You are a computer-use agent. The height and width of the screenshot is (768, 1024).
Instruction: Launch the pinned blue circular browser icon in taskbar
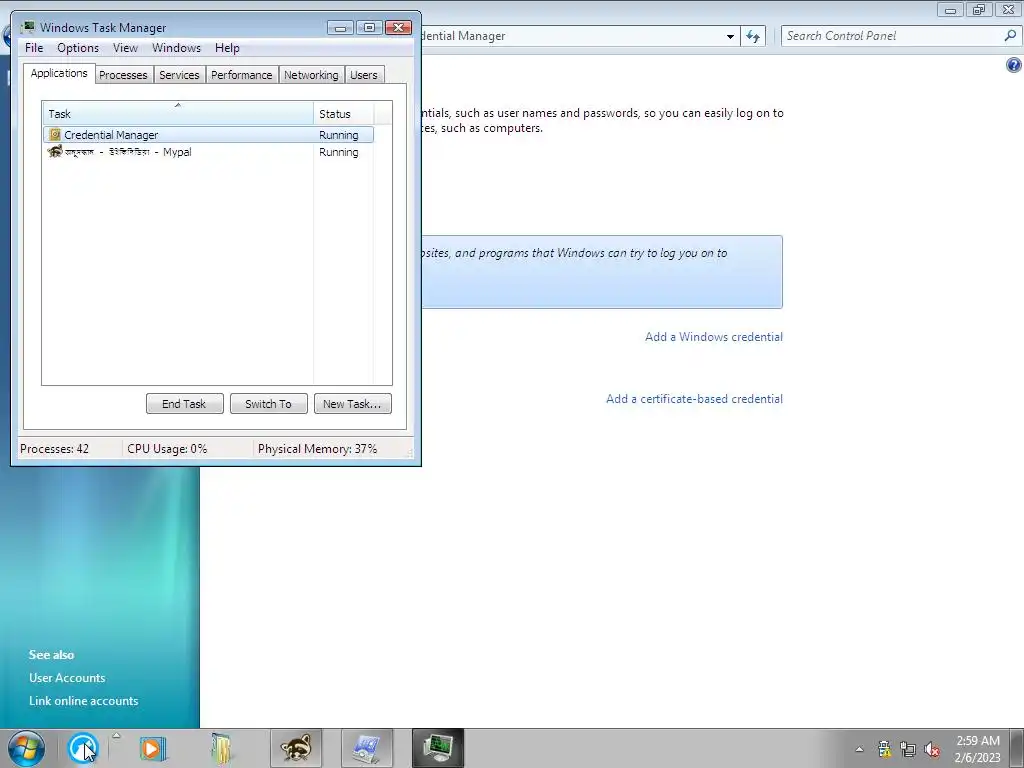pos(82,748)
